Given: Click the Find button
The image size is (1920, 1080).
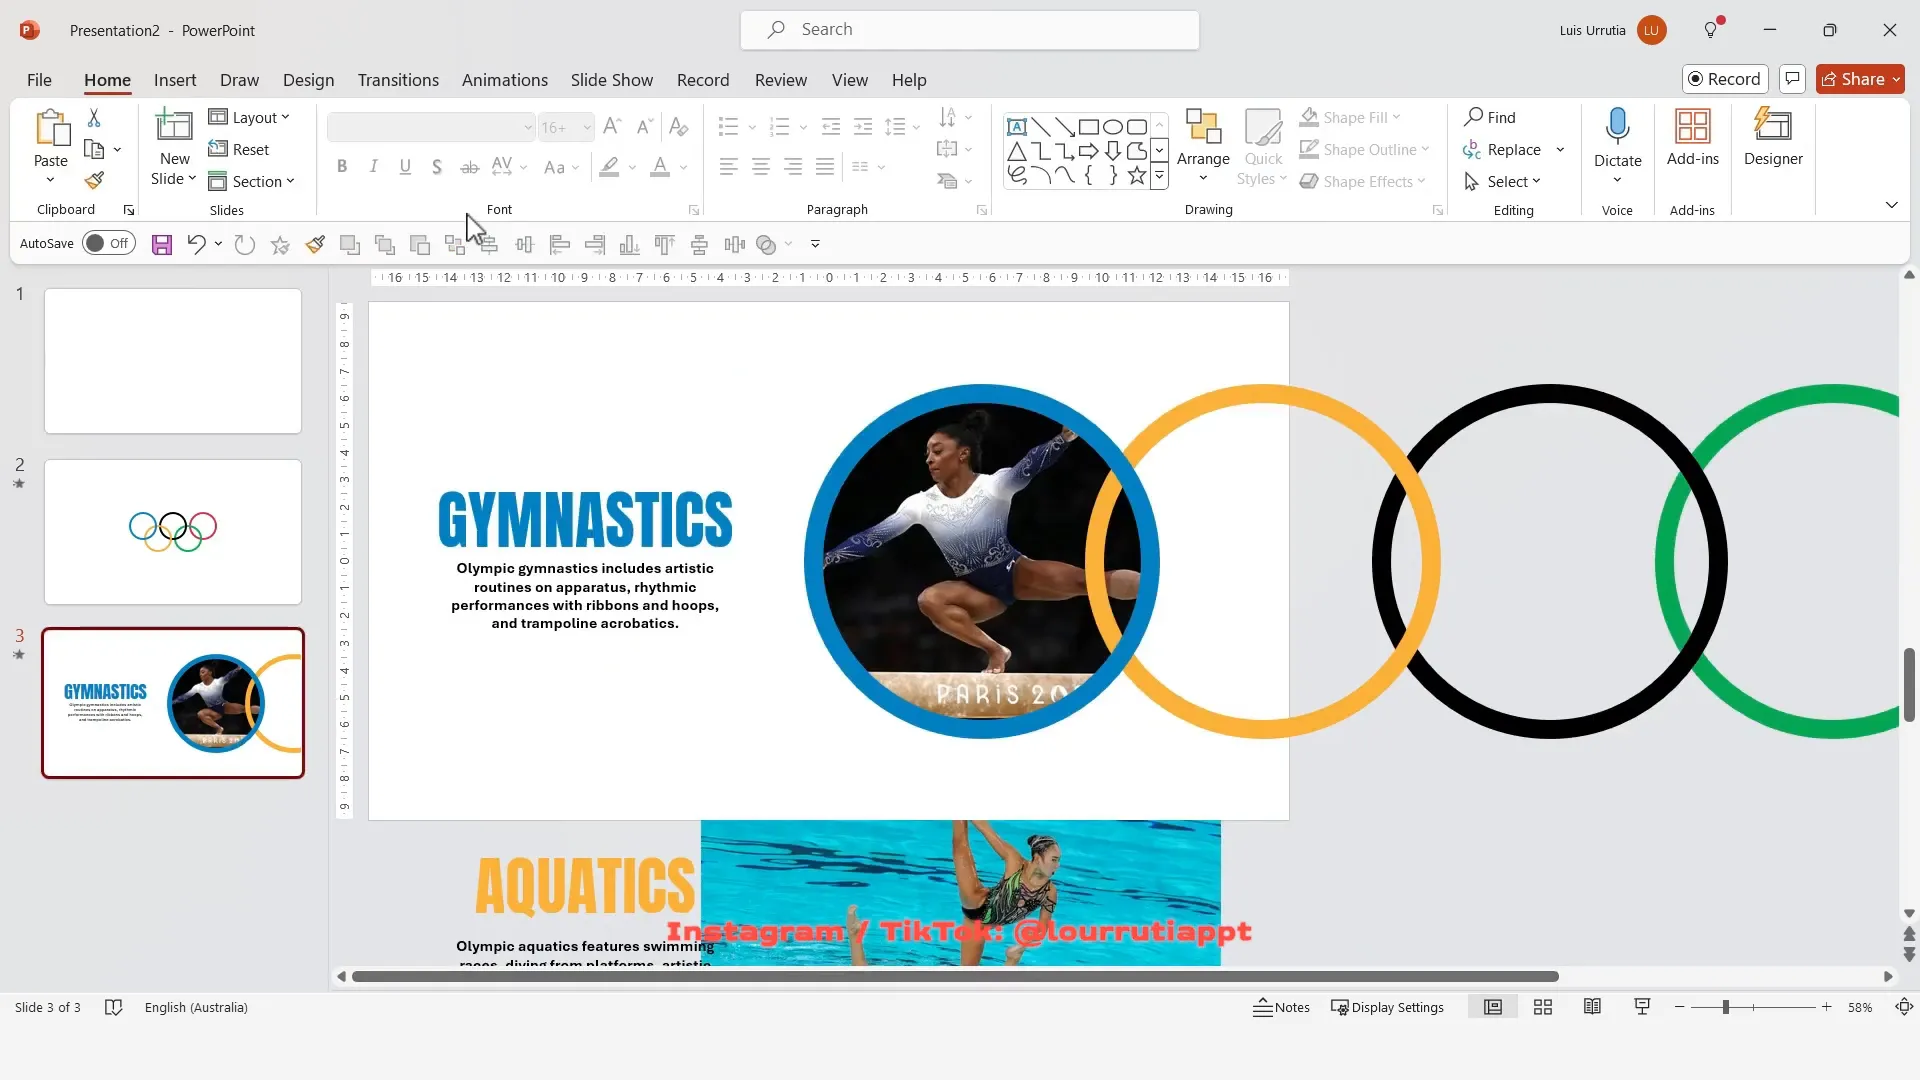Looking at the screenshot, I should tap(1490, 117).
